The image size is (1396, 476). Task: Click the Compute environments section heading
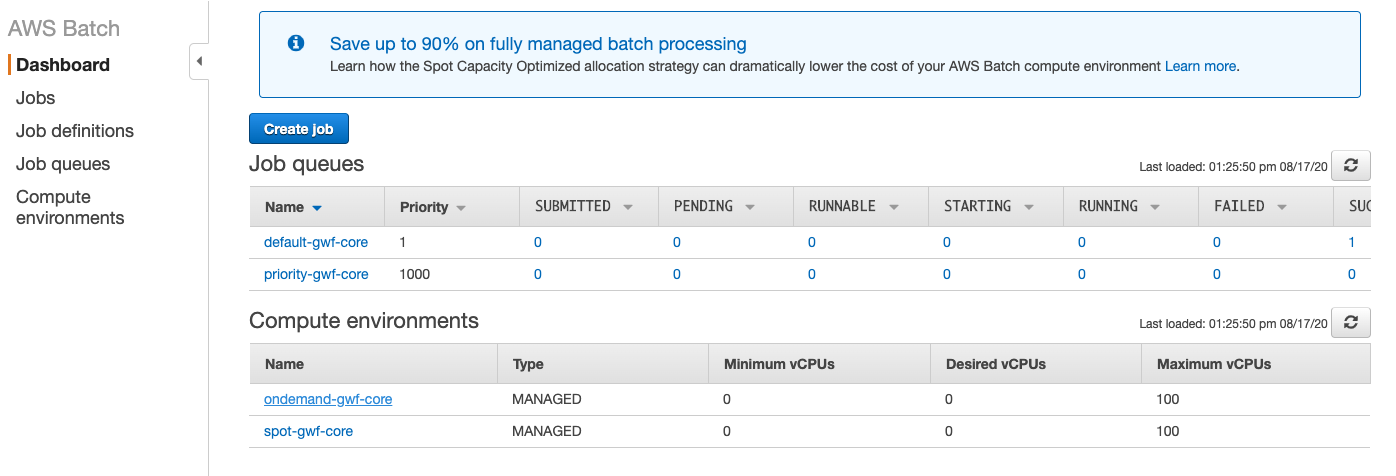click(x=364, y=321)
